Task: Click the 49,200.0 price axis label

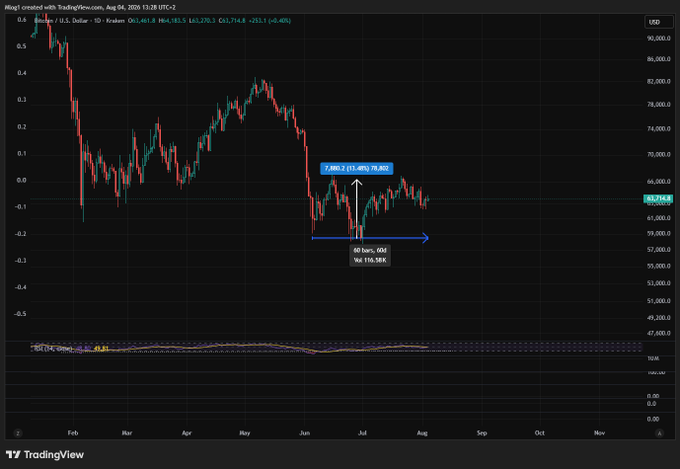Action: click(658, 318)
